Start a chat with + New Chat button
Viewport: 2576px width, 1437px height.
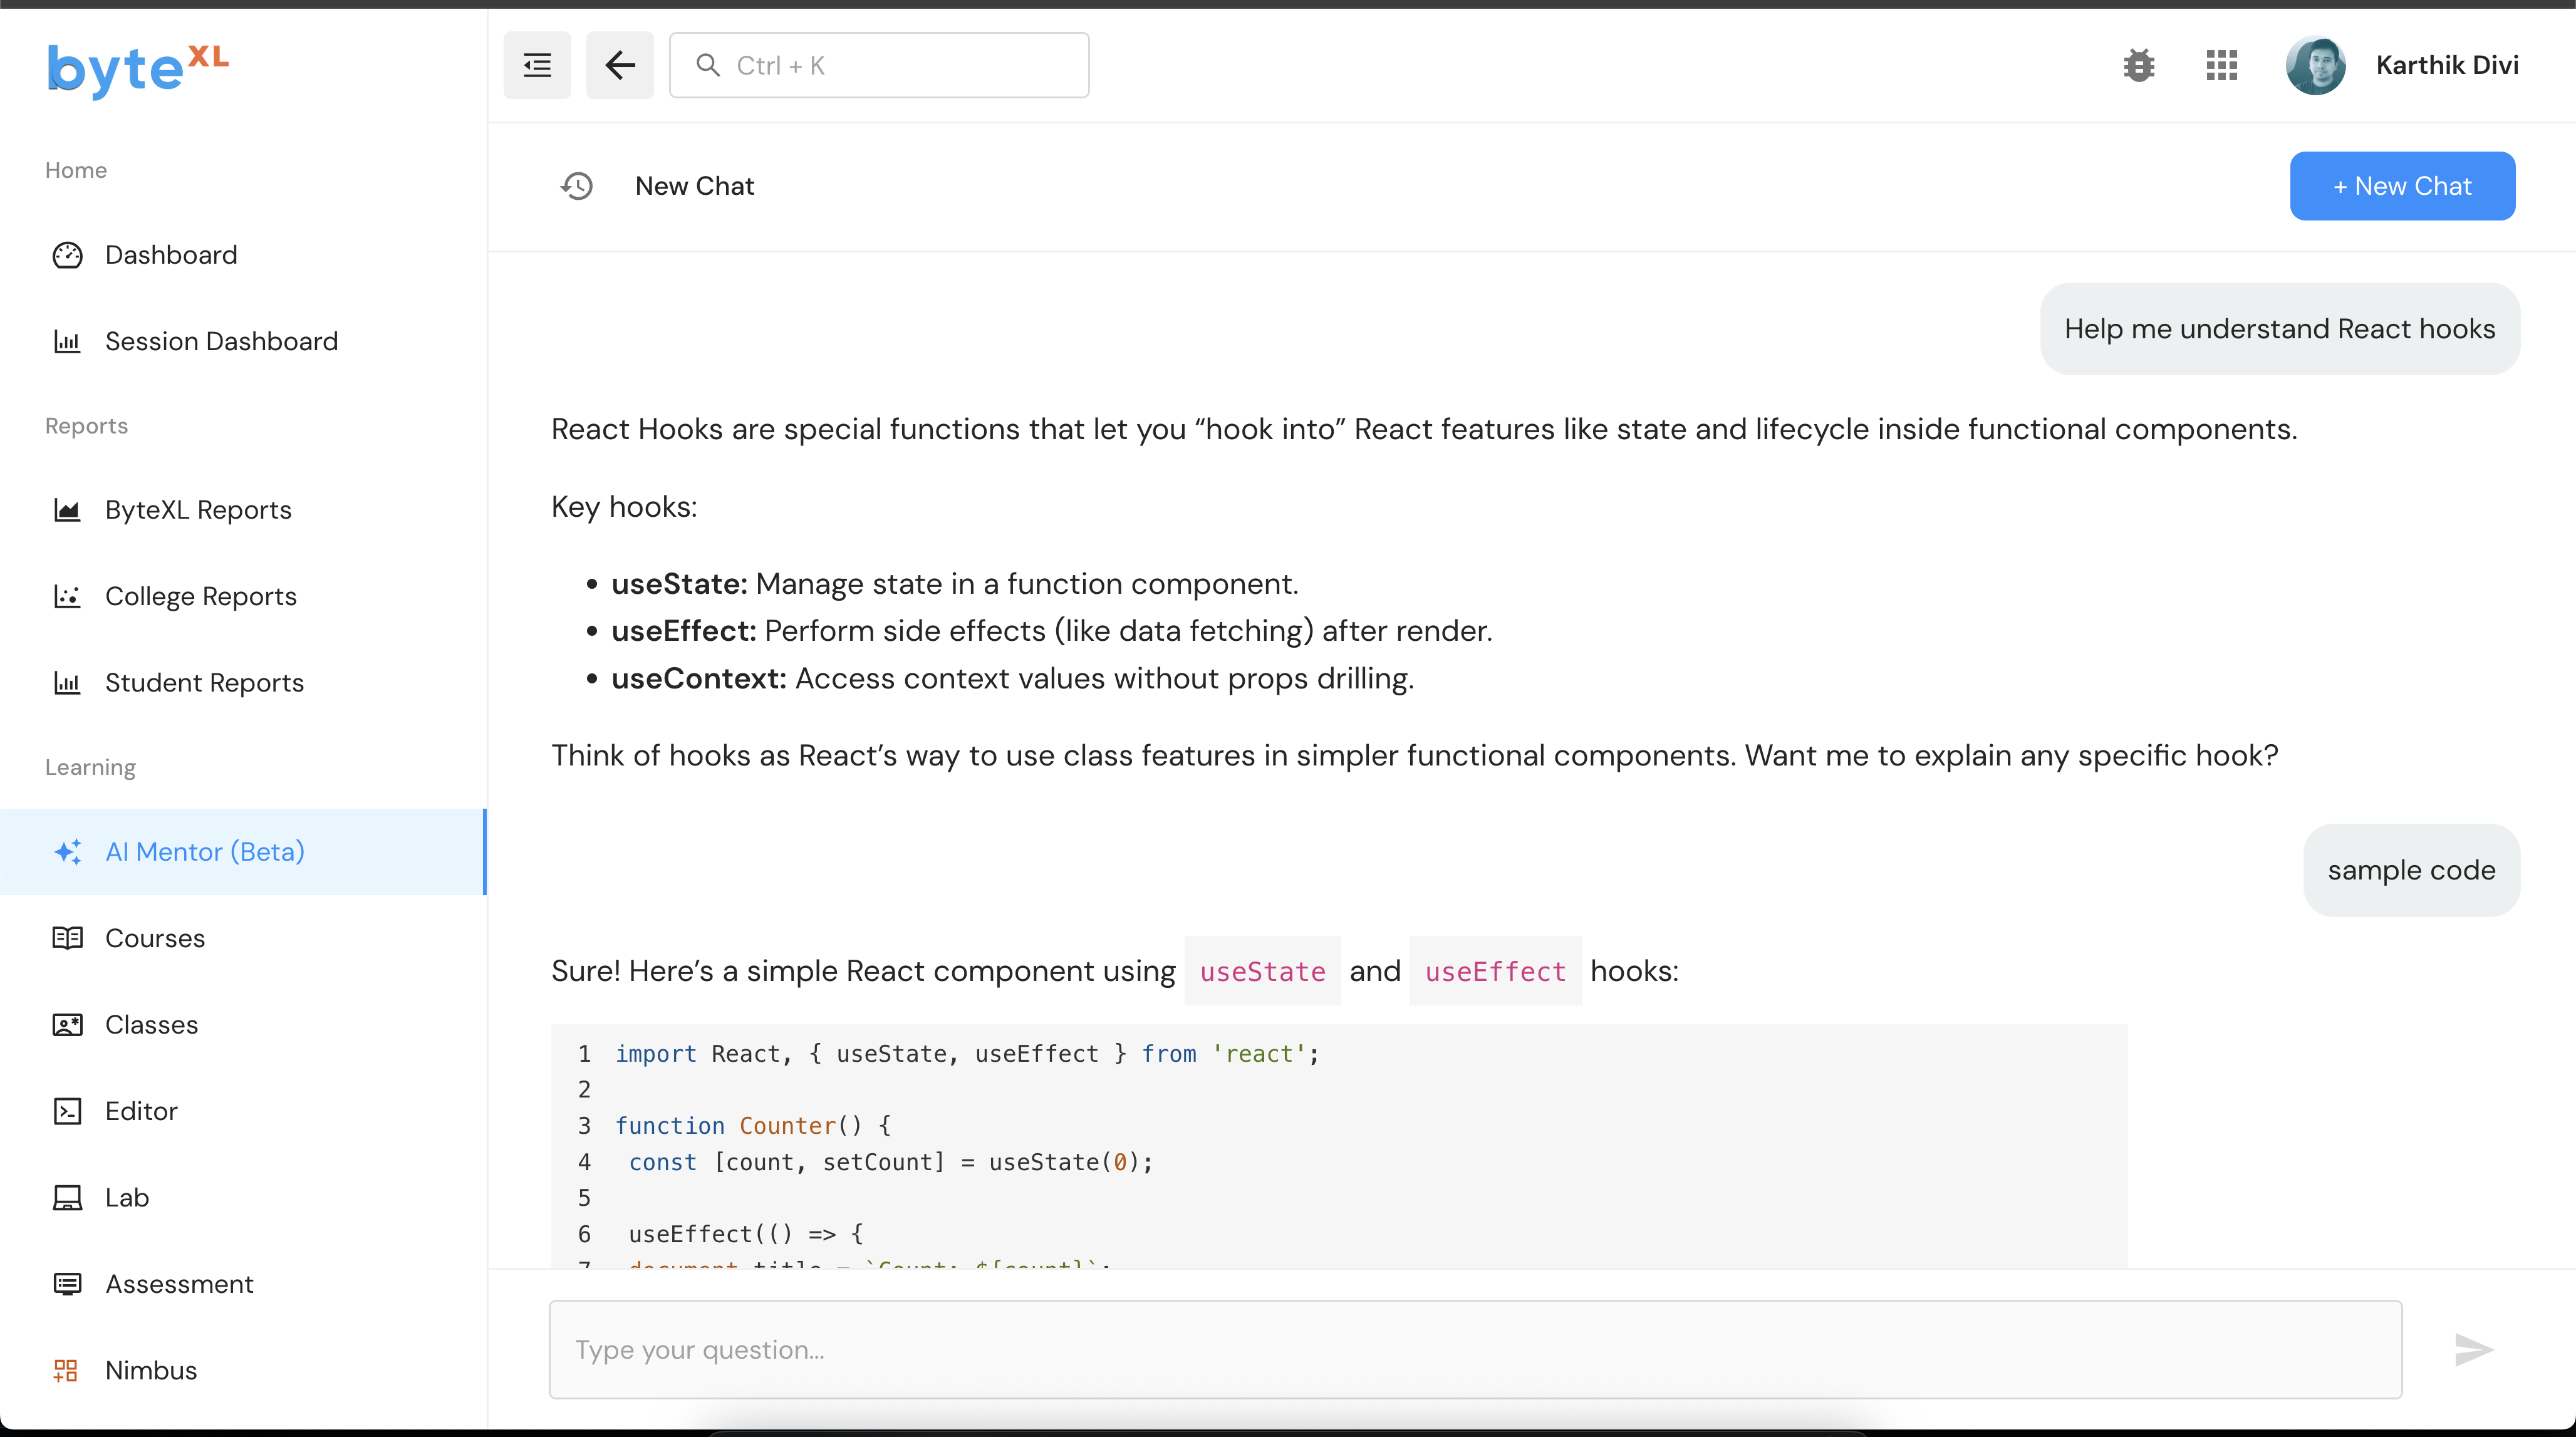pos(2401,186)
